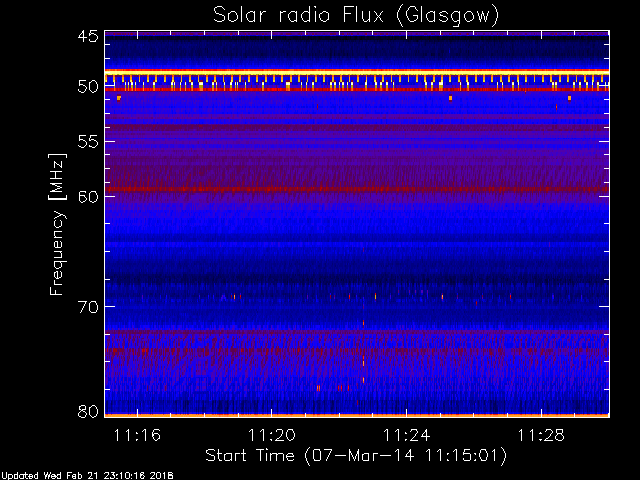Image resolution: width=640 pixels, height=480 pixels.
Task: Click the 'Solar radio Flux (Glasgow)' title
Action: 356,16
